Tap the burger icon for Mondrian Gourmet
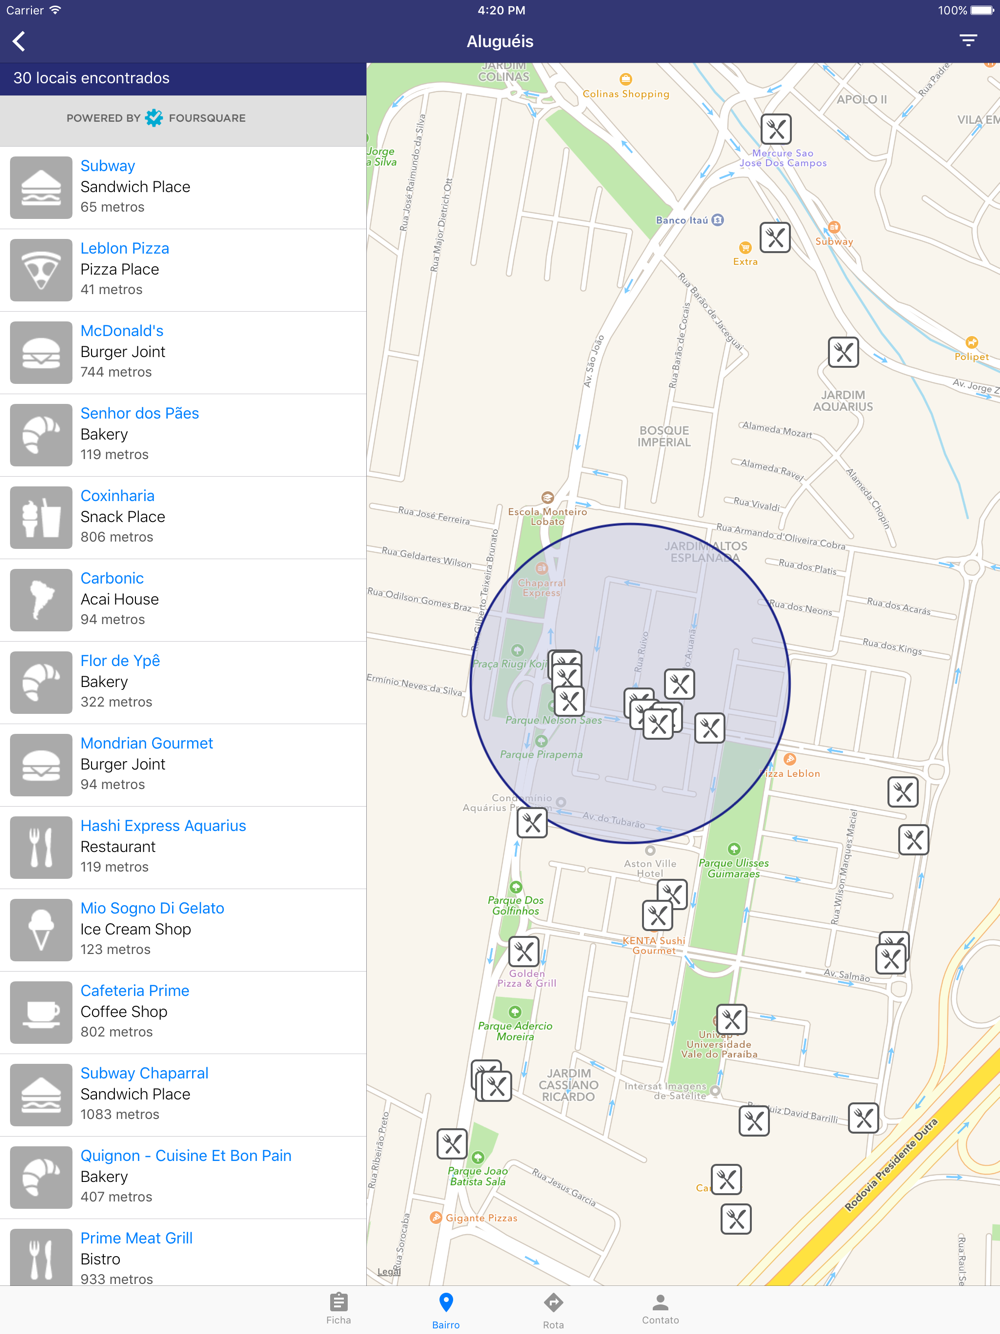 pyautogui.click(x=41, y=765)
